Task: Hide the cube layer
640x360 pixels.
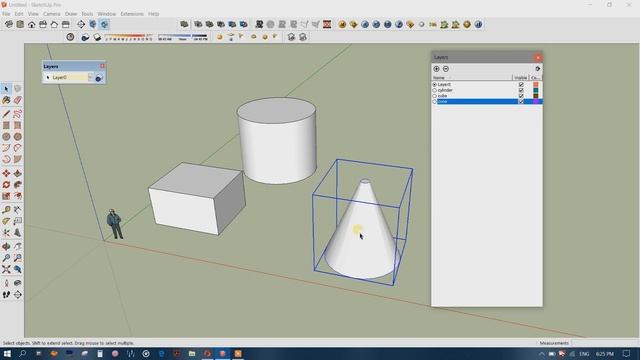Action: click(x=521, y=96)
